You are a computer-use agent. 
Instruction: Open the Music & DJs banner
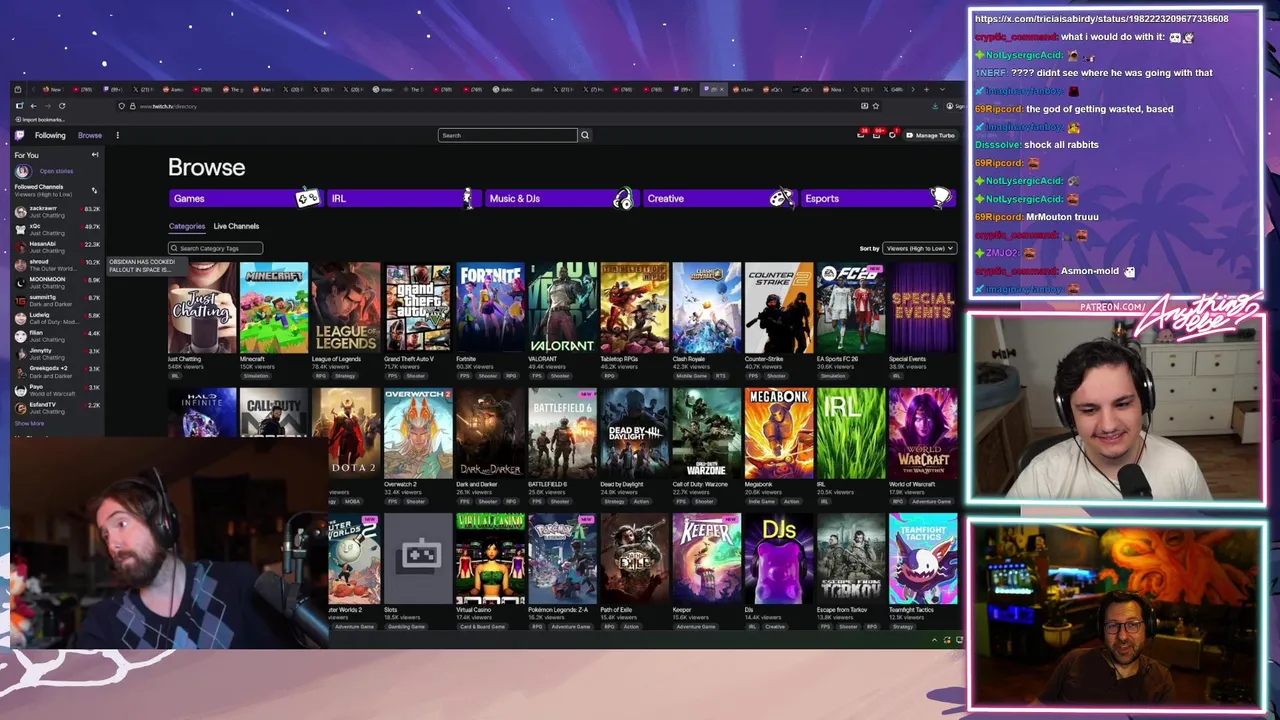(x=560, y=198)
